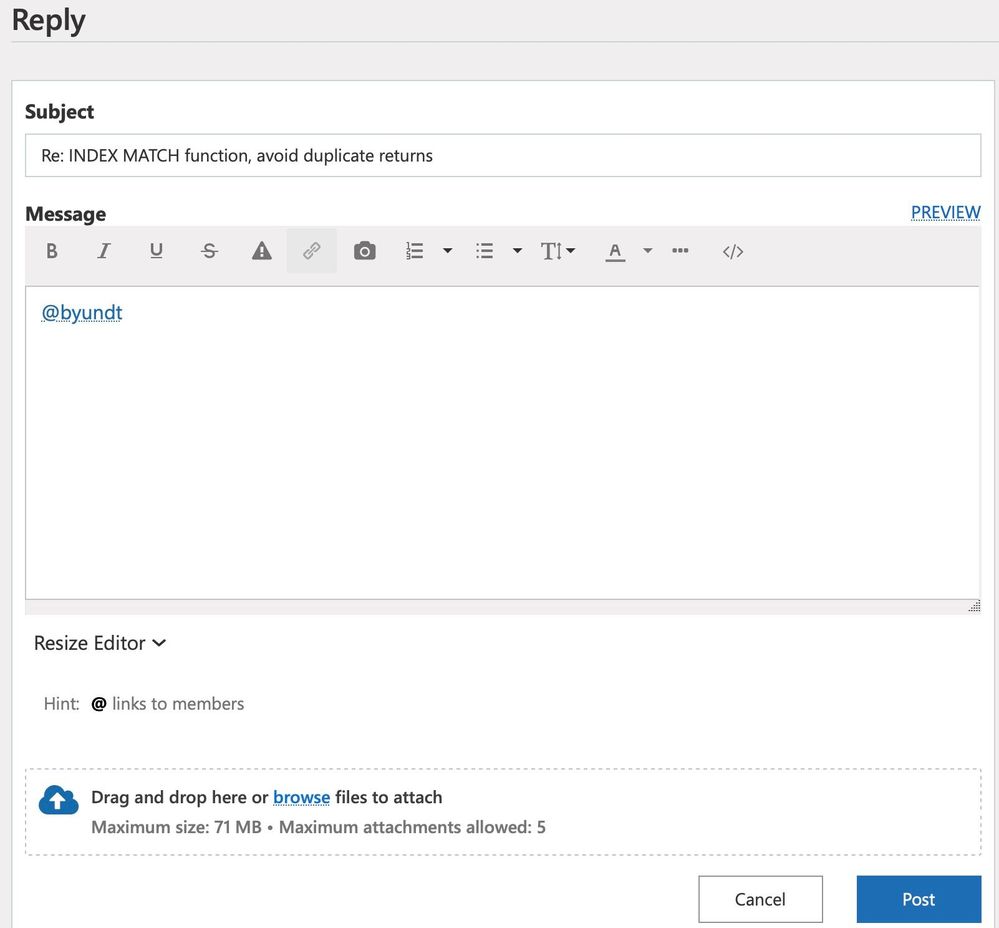The image size is (999, 928).
Task: Expand more toolbar options ellipsis
Action: [680, 251]
